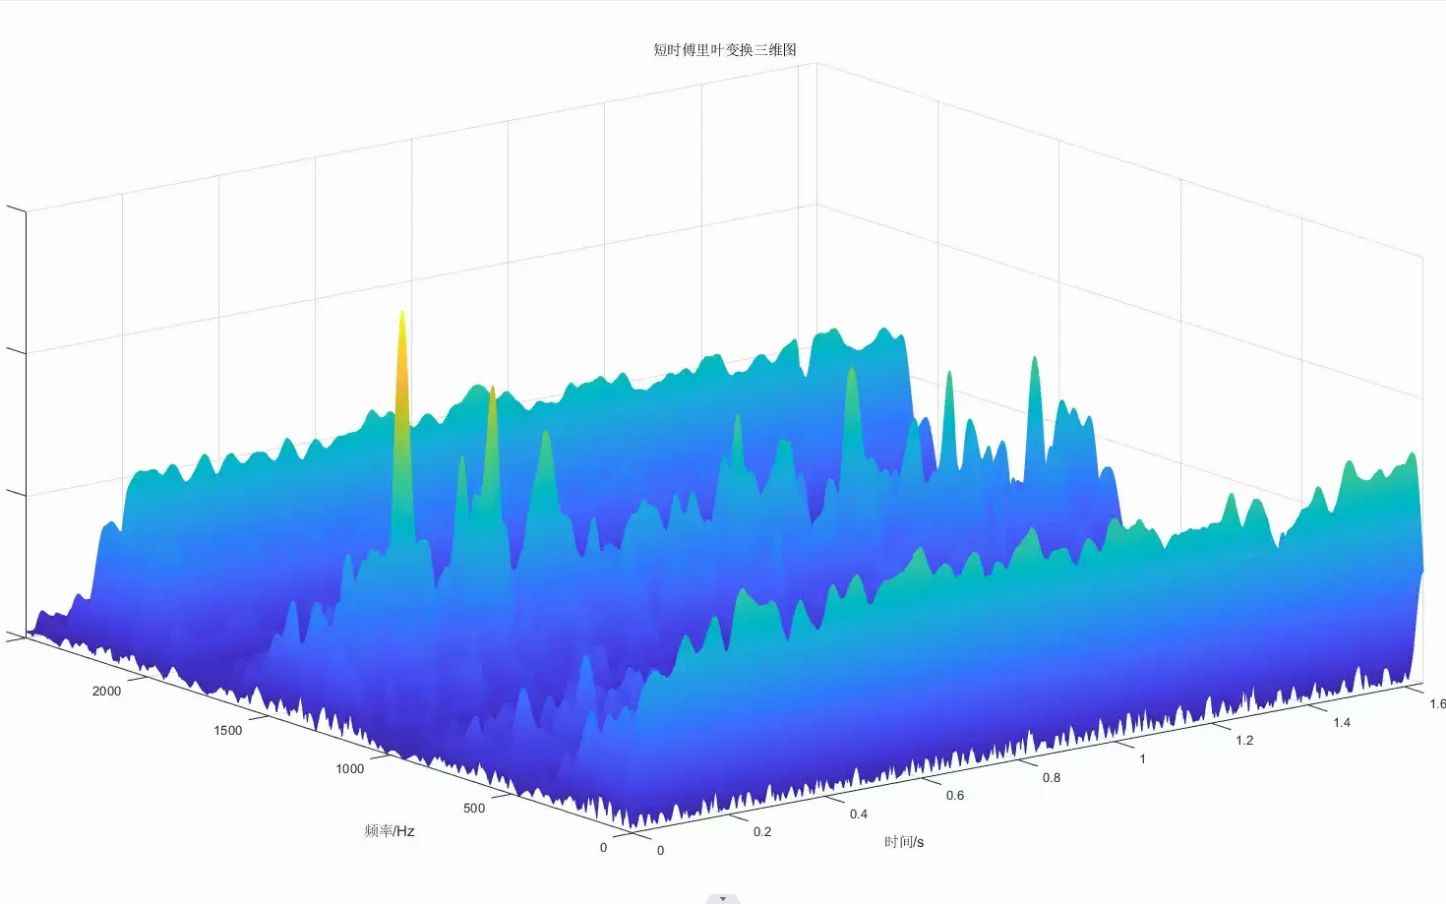Click the 1.2 time tick label

[x=1244, y=740]
